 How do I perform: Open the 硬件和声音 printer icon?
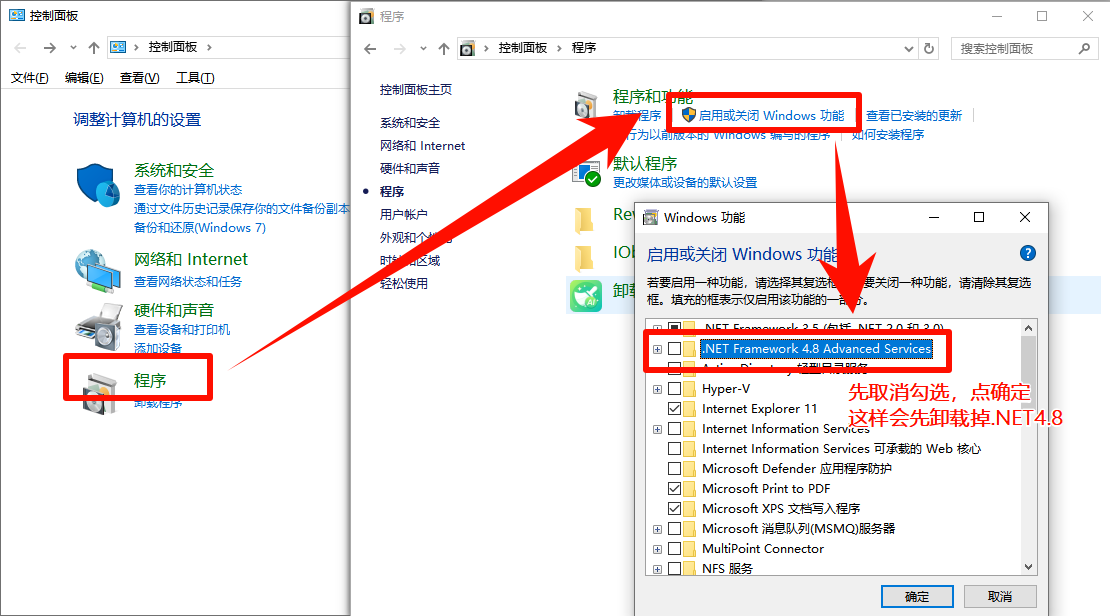(98, 326)
